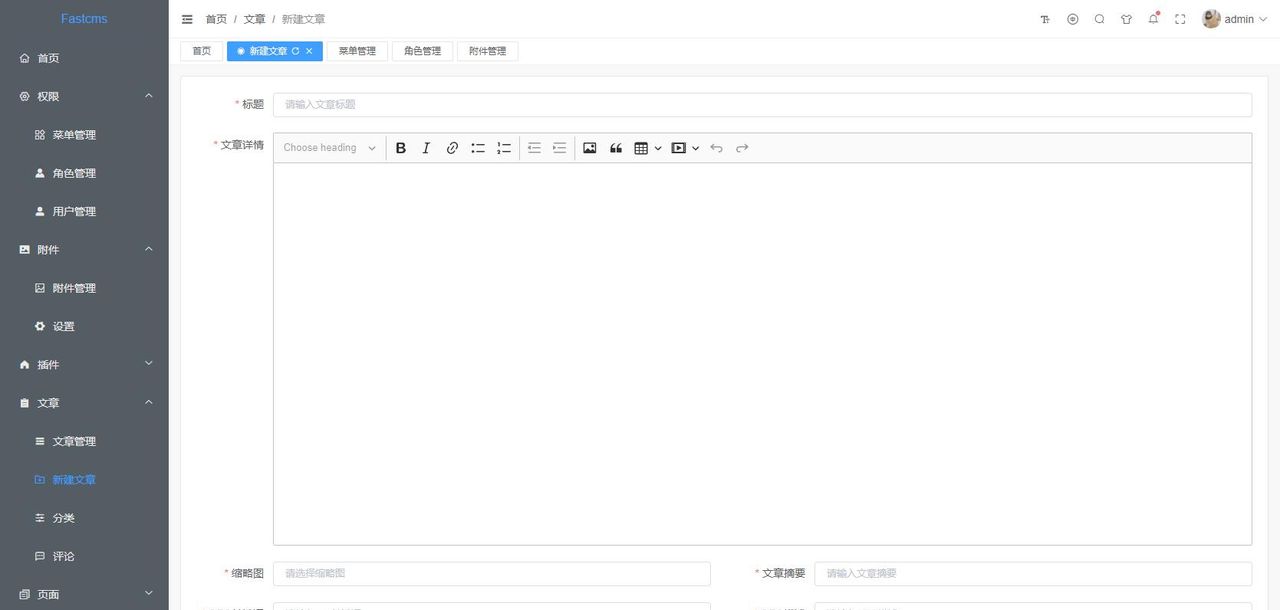The height and width of the screenshot is (610, 1280).
Task: Undo the last editor action
Action: coord(716,147)
